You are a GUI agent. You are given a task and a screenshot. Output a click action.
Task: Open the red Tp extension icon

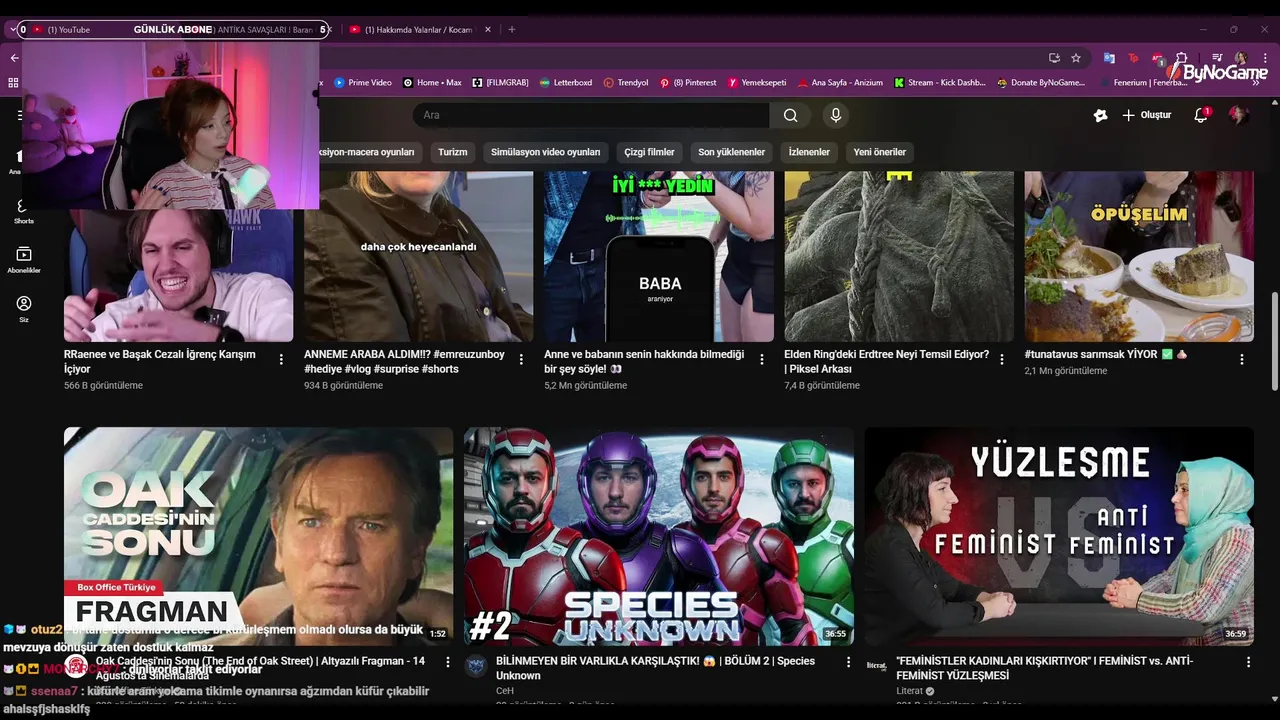click(x=1133, y=58)
